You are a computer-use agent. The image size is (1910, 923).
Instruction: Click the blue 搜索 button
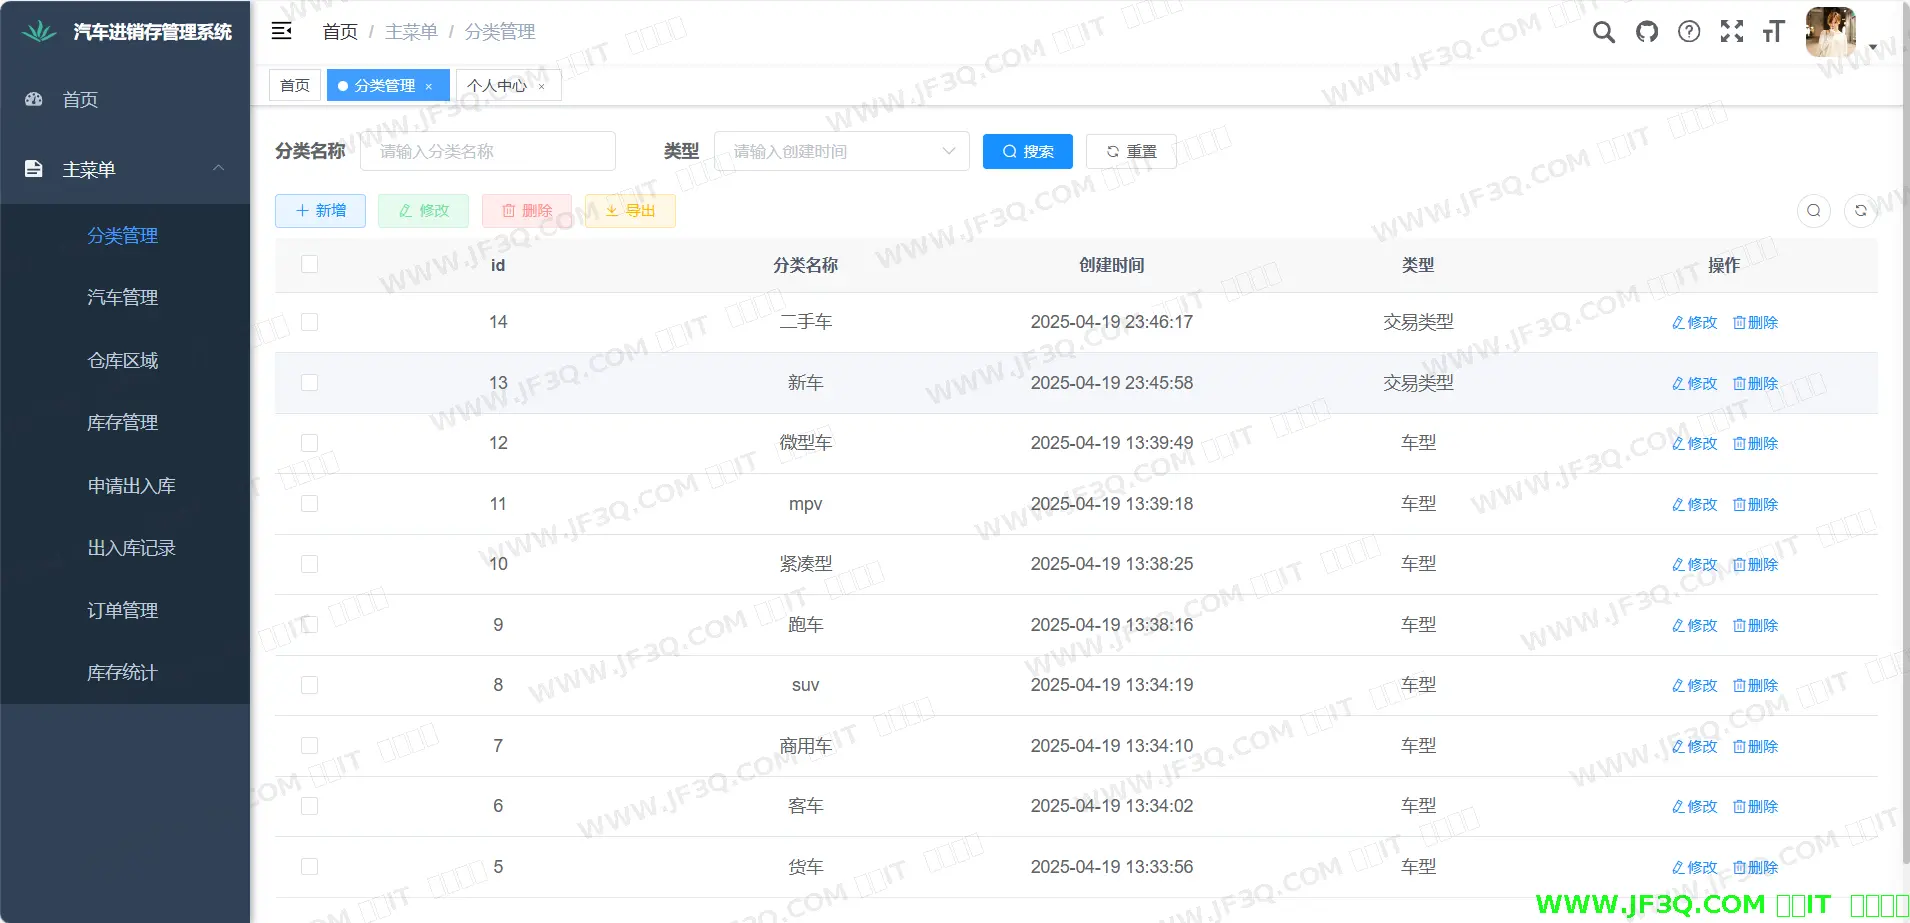pos(1027,151)
